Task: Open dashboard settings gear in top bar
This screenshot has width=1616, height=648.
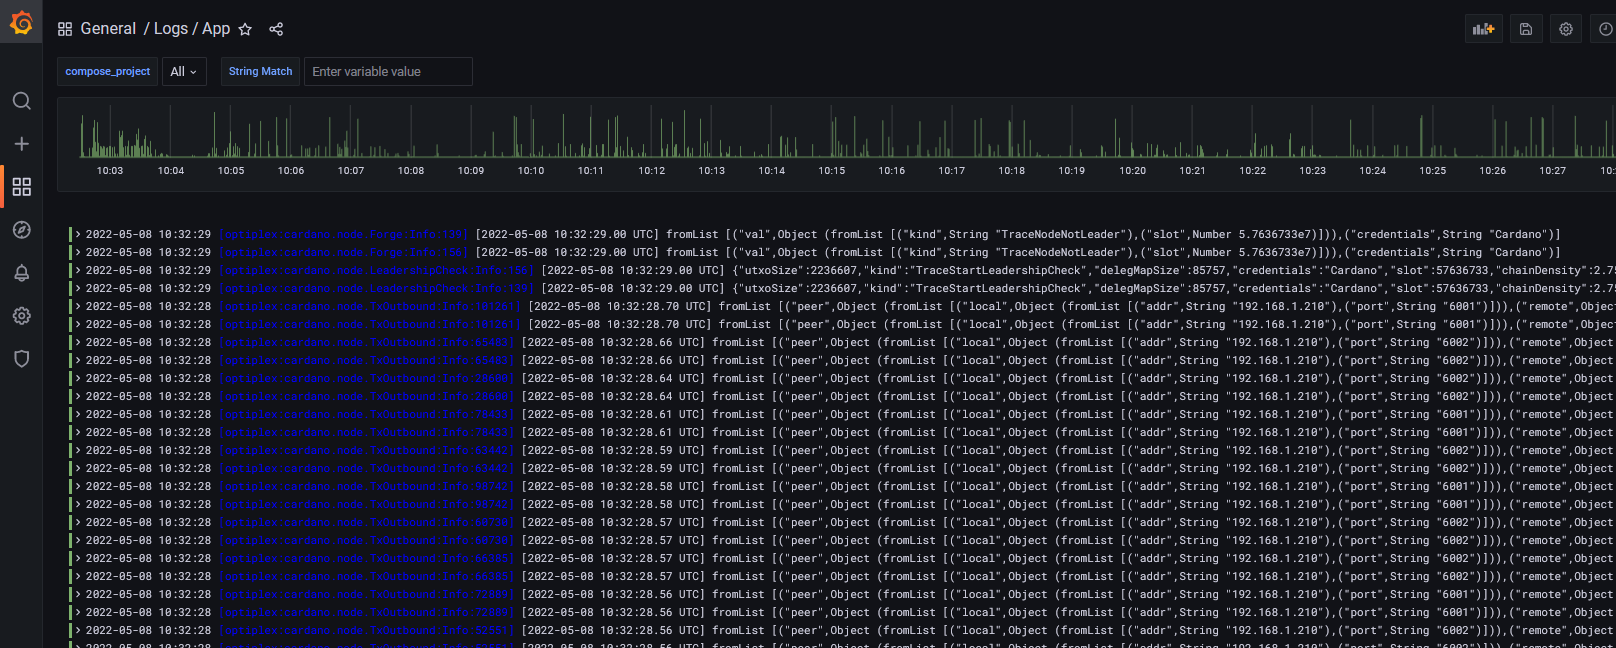Action: click(x=1566, y=29)
